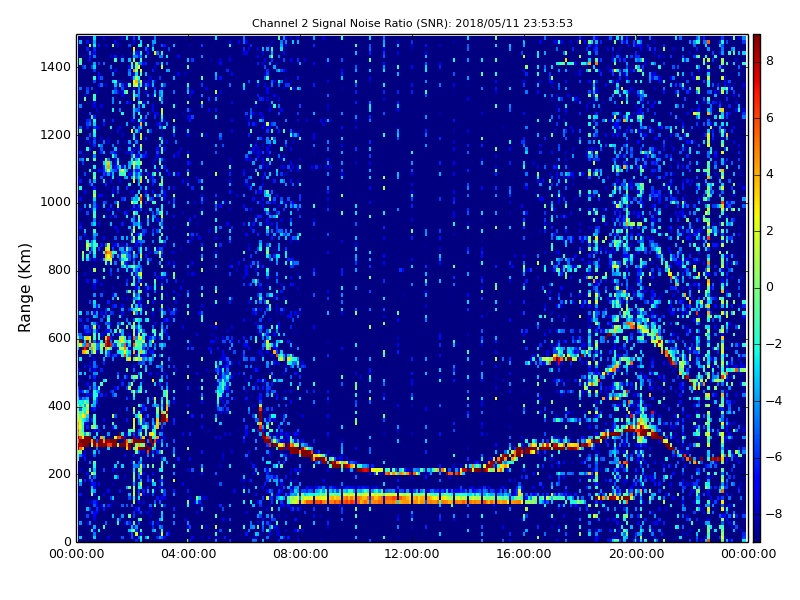Click the 16:00:00 time axis label

pos(524,554)
